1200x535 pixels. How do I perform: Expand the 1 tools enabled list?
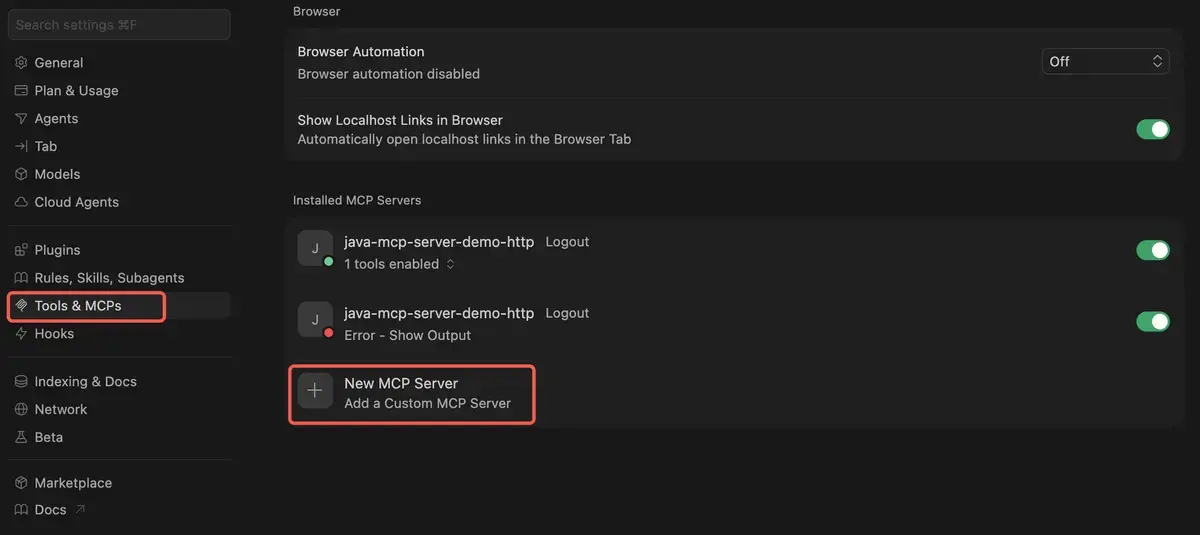point(400,264)
